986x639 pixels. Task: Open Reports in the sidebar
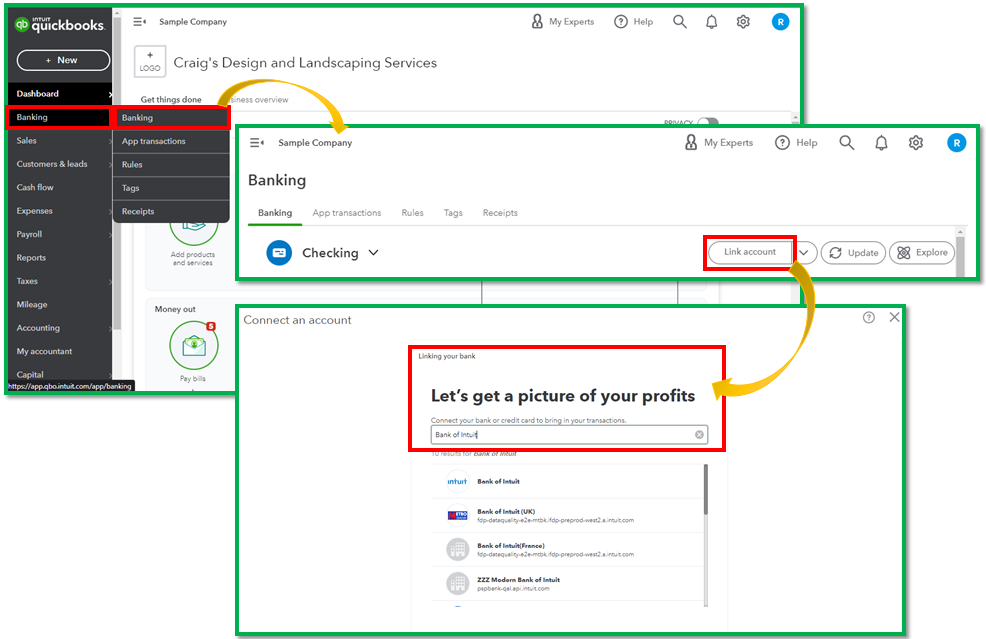pyautogui.click(x=60, y=258)
